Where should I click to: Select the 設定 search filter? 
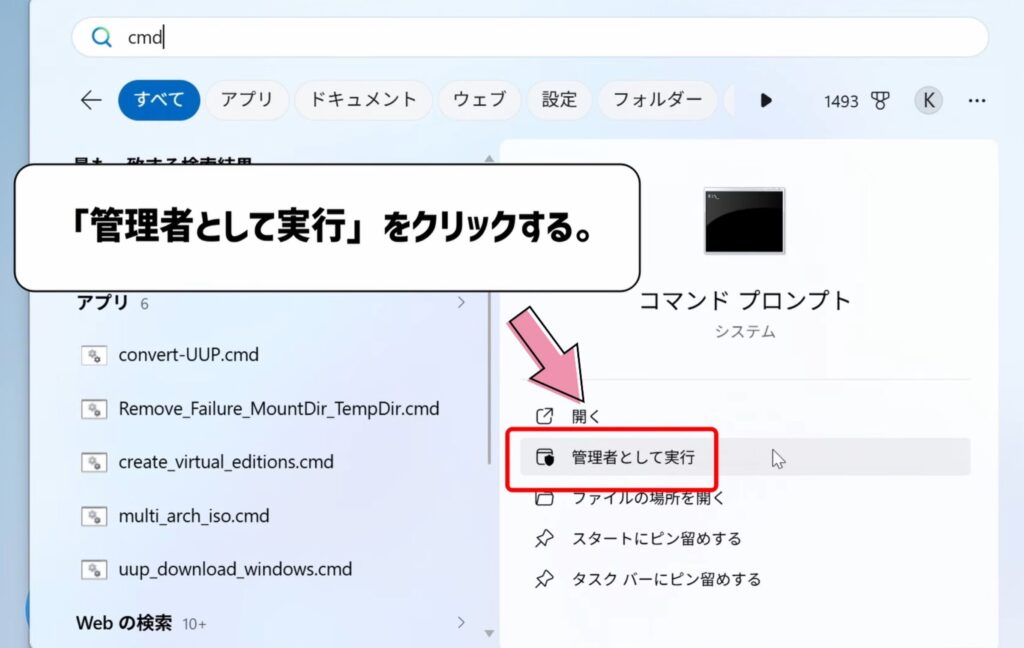[x=559, y=100]
